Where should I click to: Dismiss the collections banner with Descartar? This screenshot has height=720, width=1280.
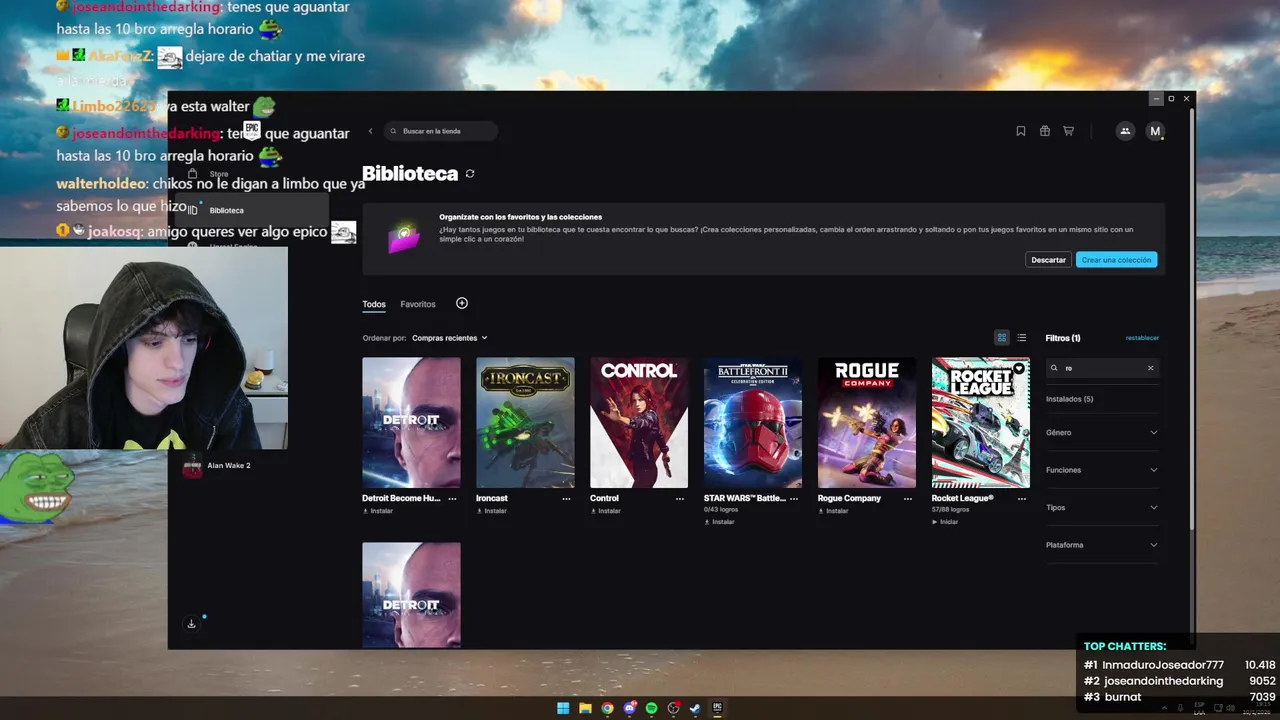click(x=1048, y=260)
